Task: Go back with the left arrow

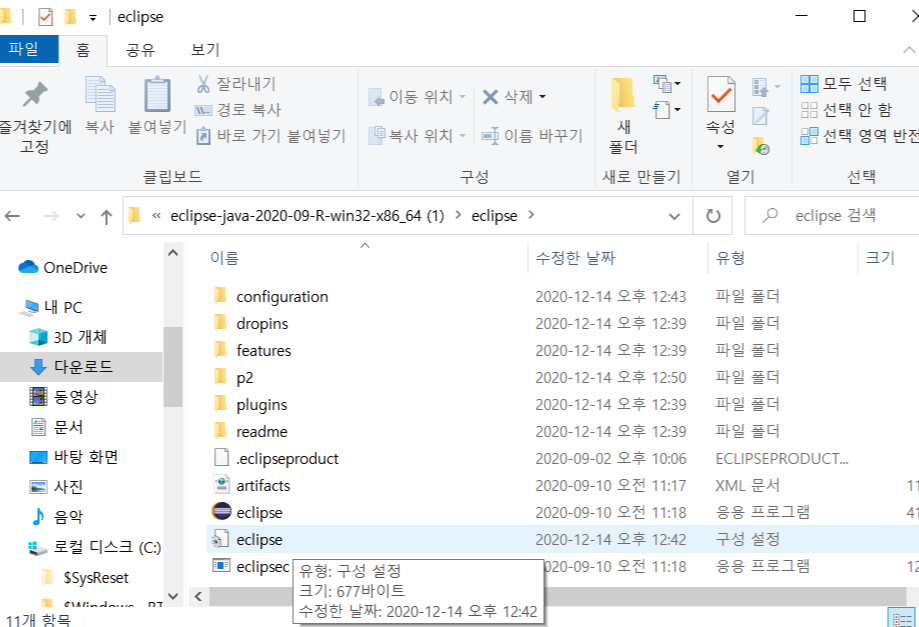Action: click(12, 216)
